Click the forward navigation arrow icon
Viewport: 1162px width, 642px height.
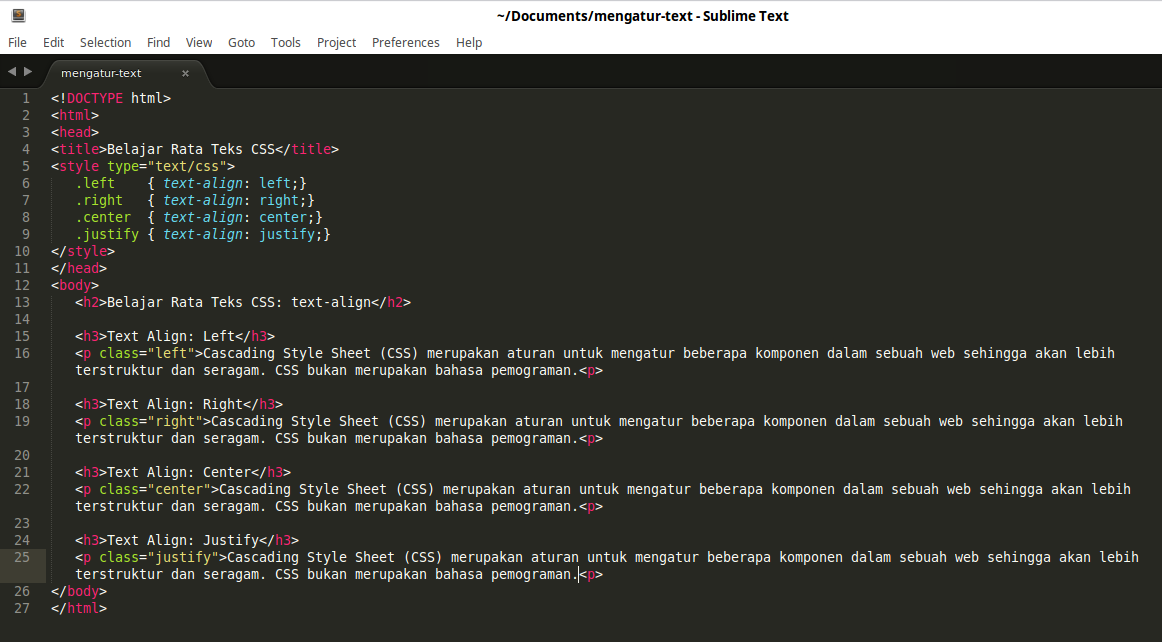point(26,71)
